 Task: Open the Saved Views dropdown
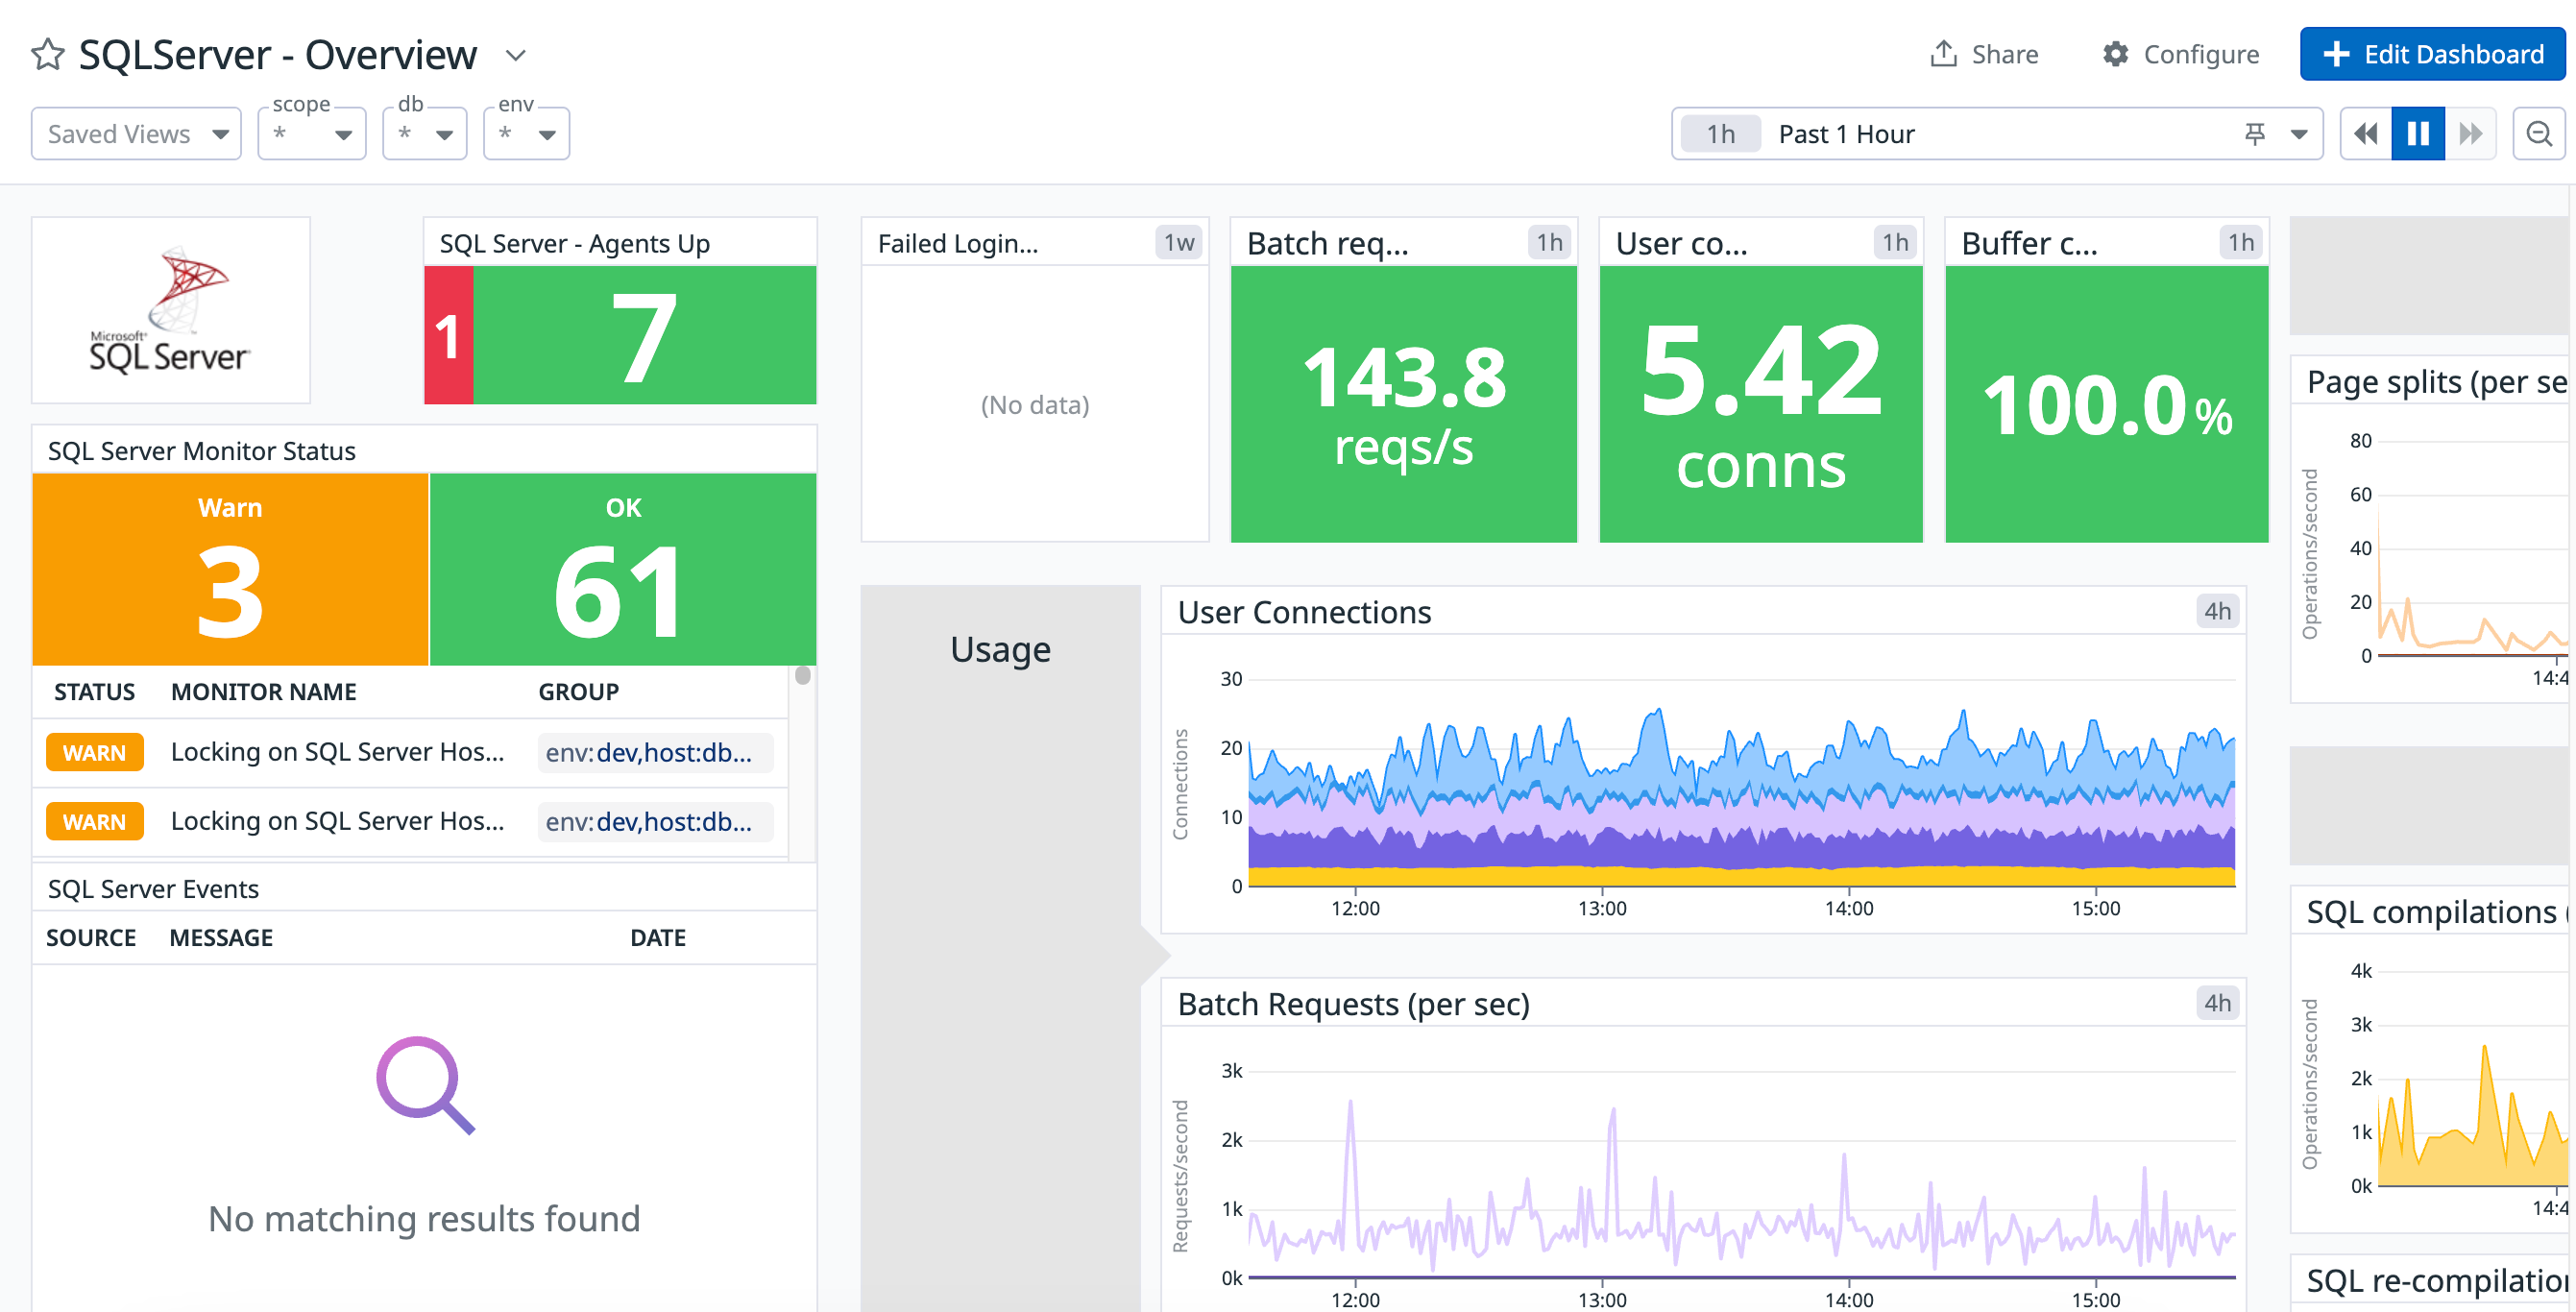coord(136,134)
